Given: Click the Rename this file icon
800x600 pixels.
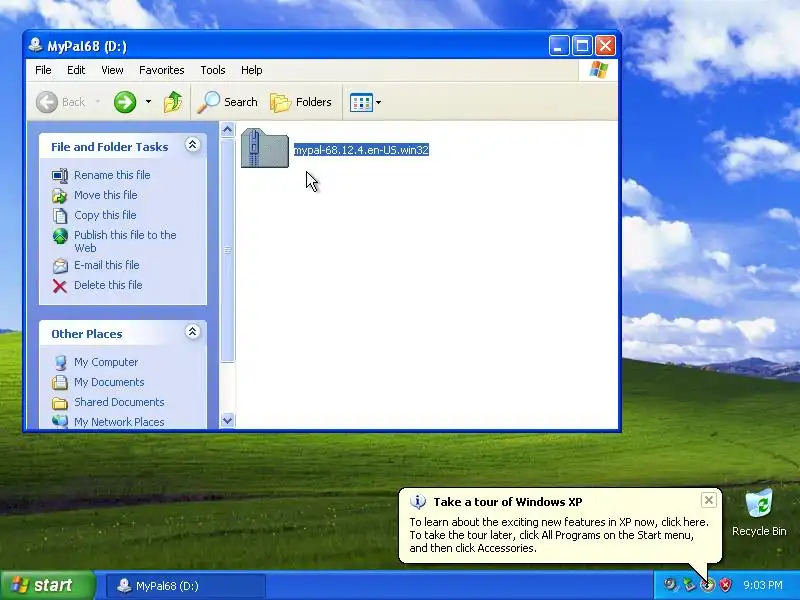Looking at the screenshot, I should coord(60,176).
